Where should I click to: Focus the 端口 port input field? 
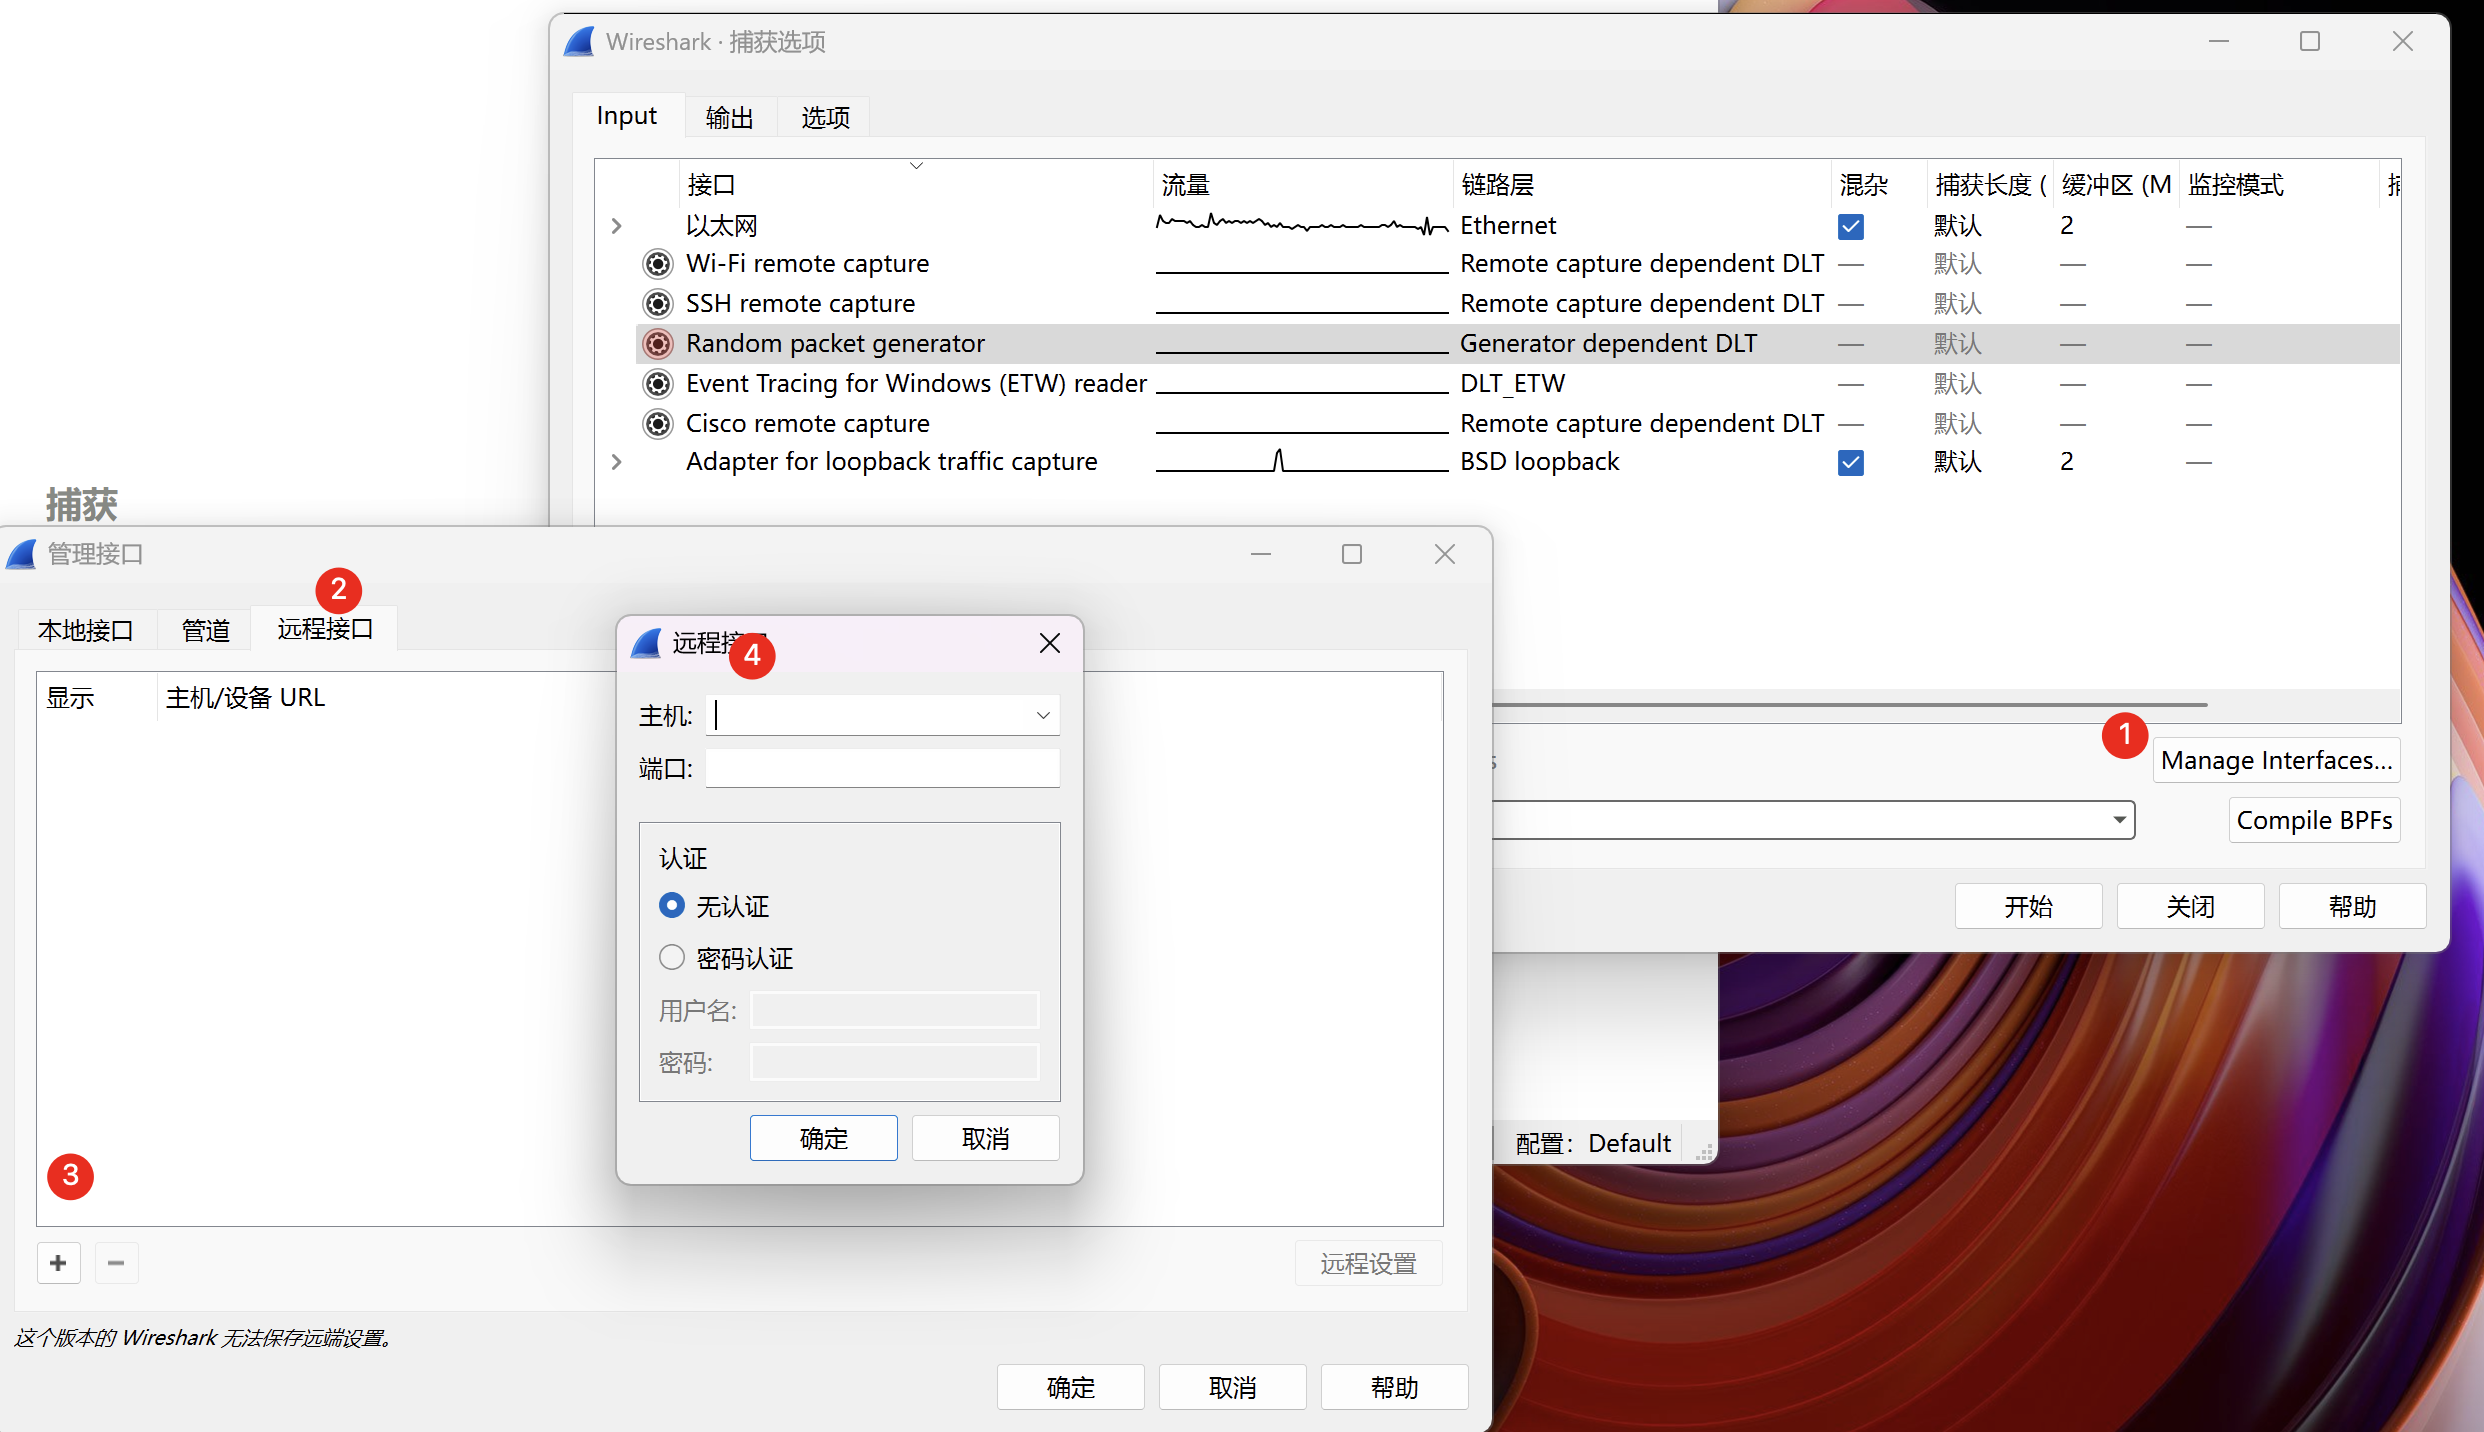(882, 768)
